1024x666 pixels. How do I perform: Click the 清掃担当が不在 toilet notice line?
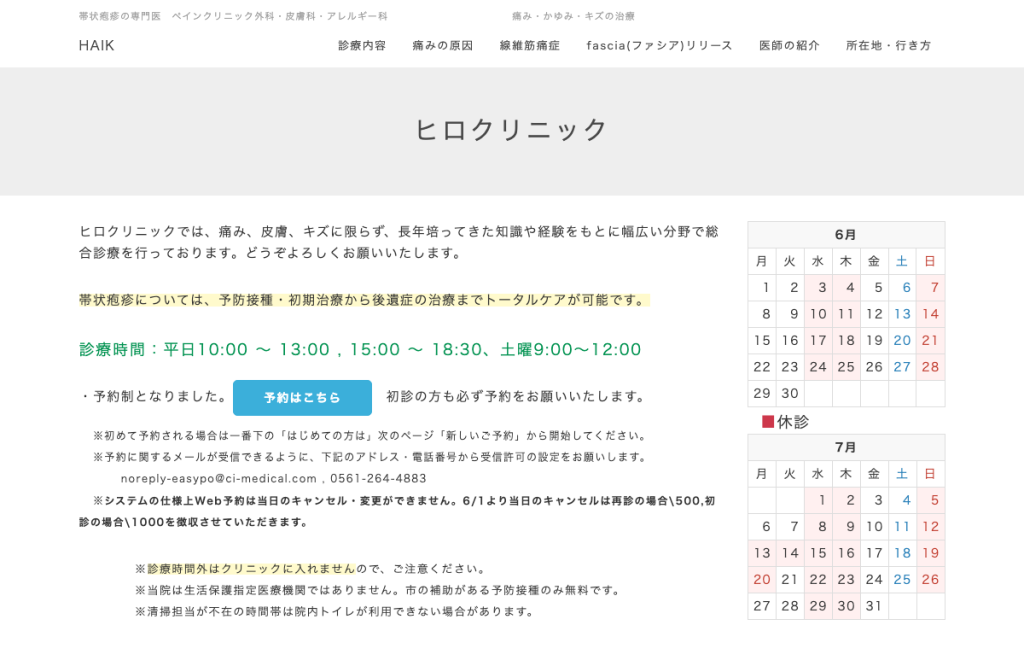pyautogui.click(x=335, y=612)
